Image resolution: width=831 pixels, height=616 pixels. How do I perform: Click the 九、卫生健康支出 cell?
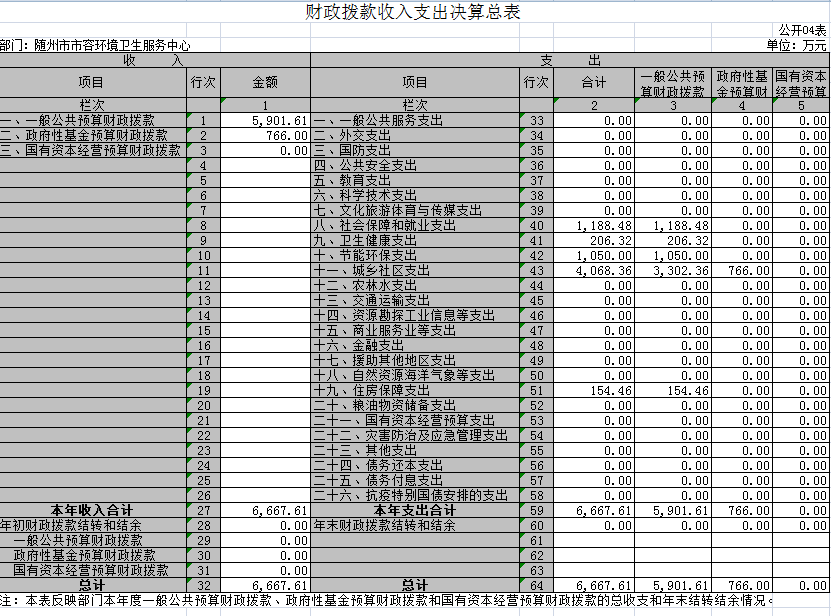tap(415, 240)
